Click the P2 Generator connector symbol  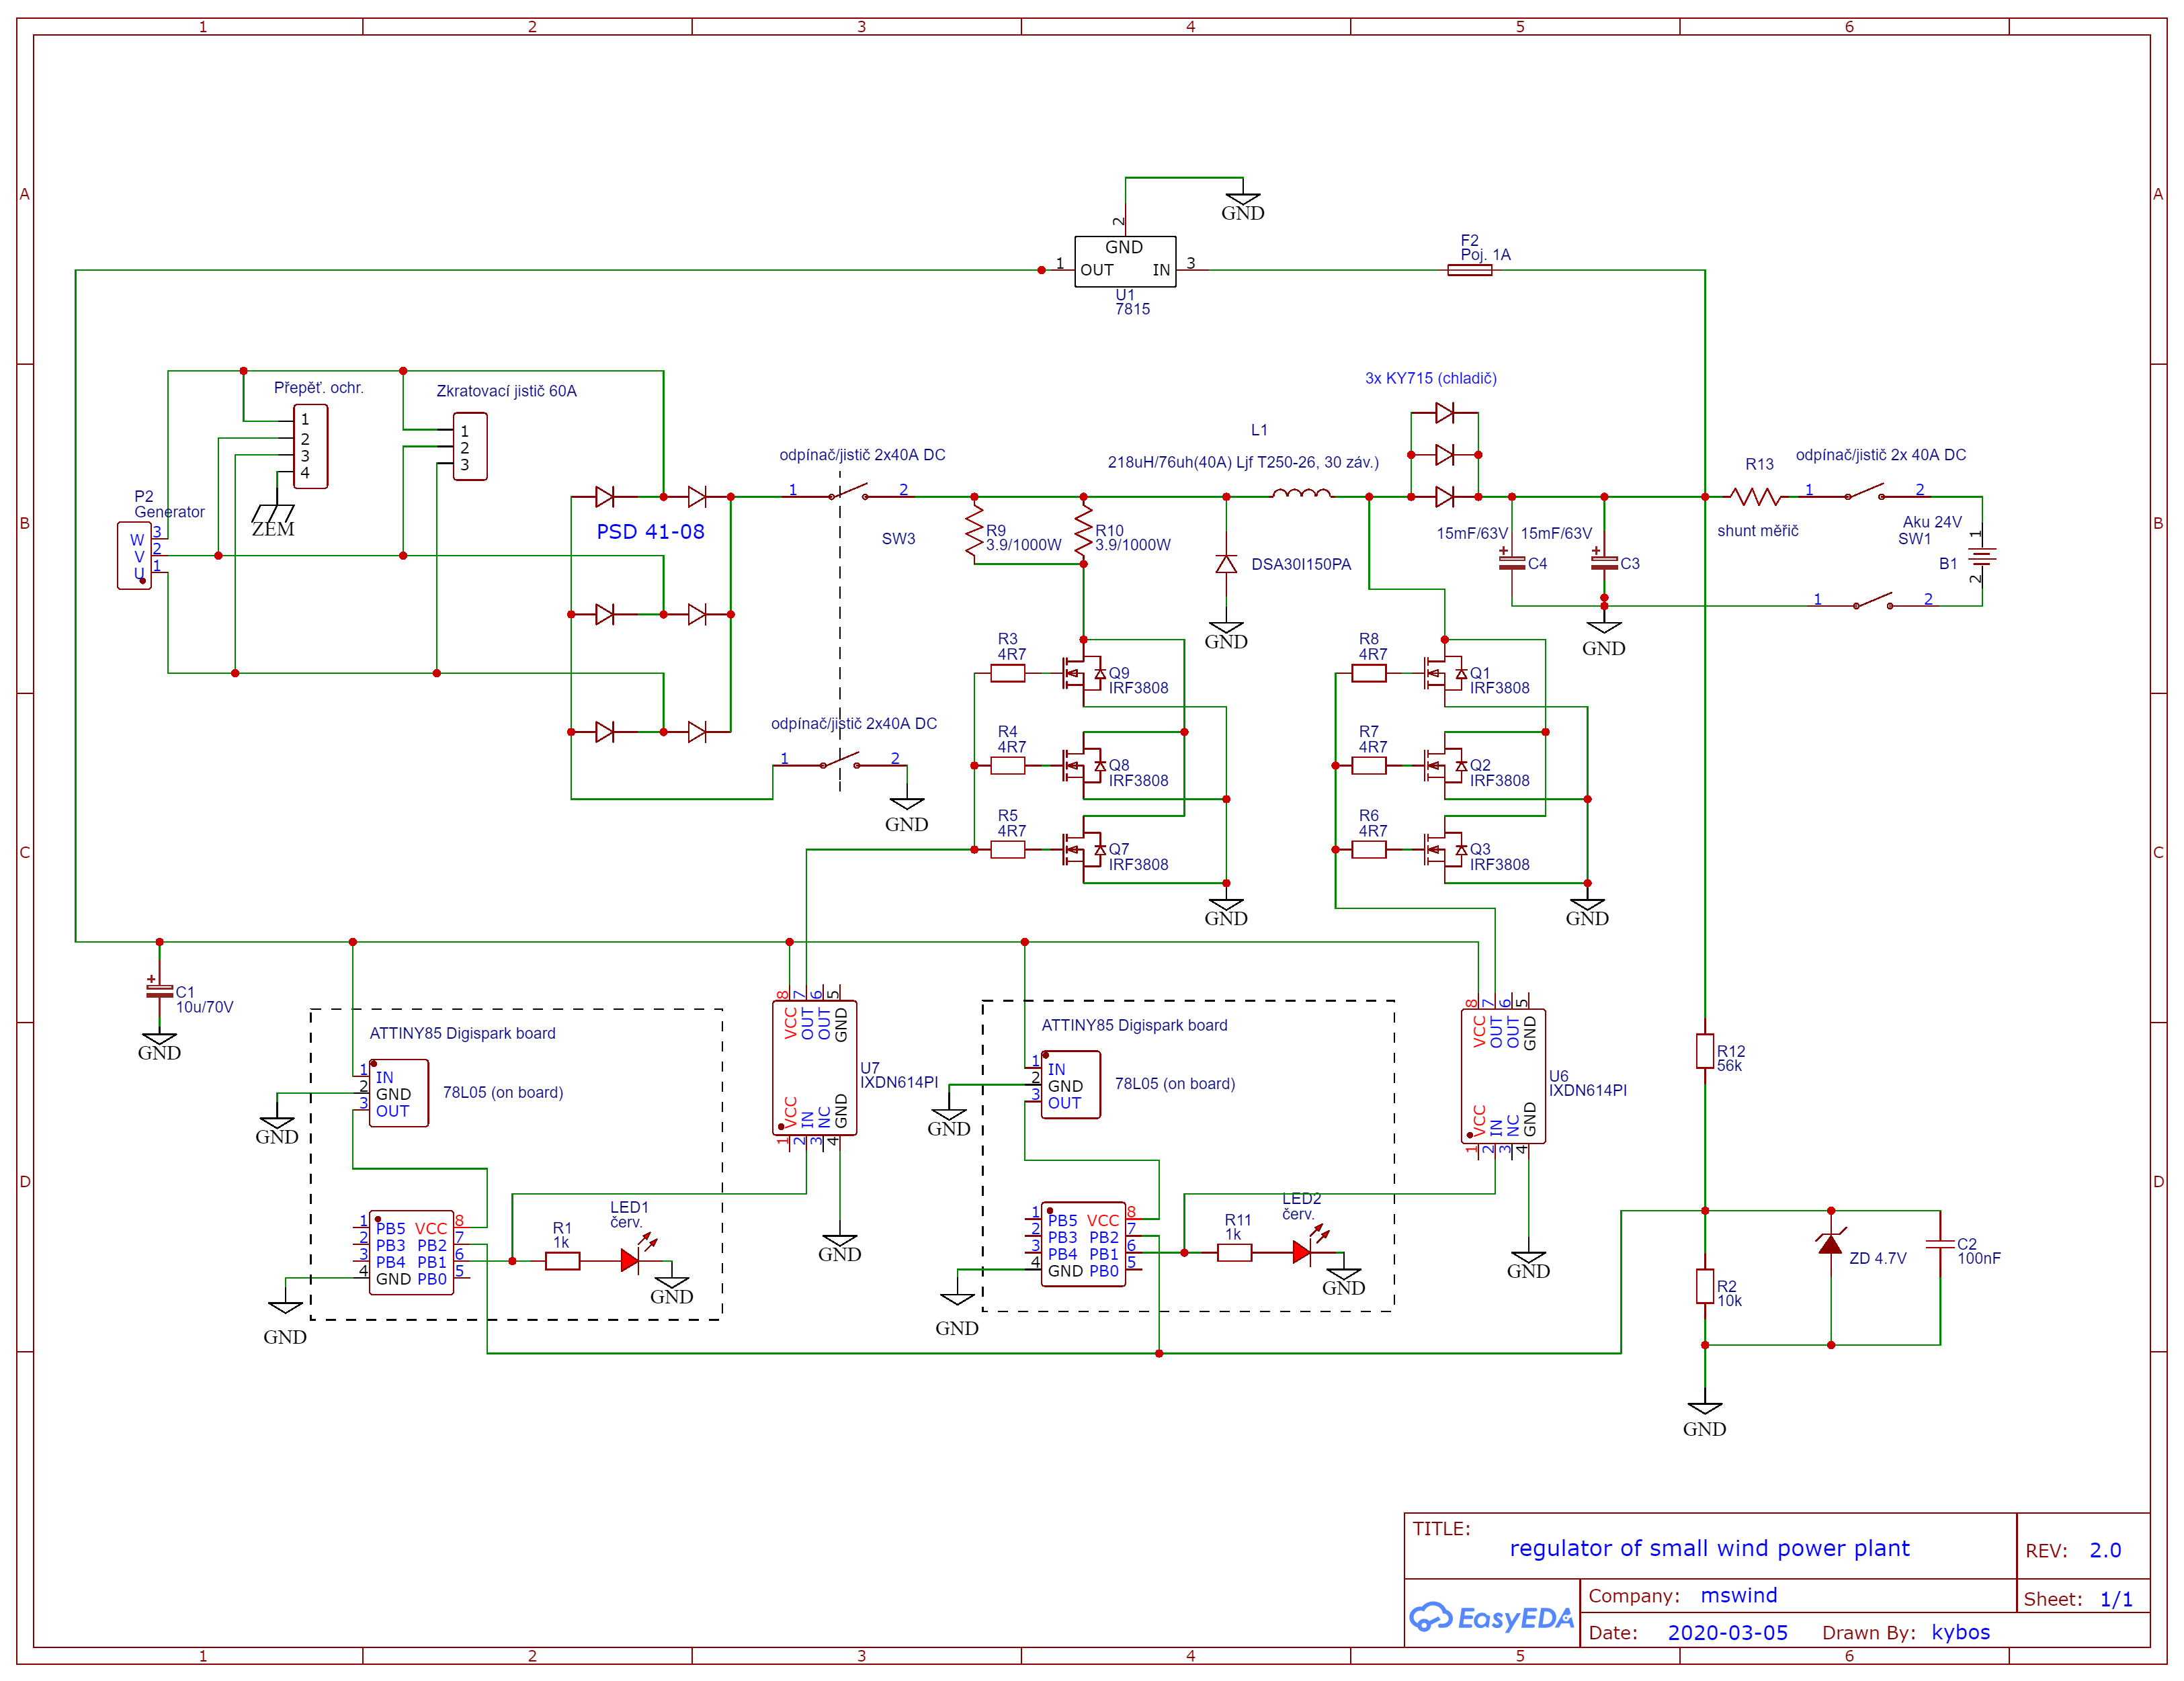[134, 555]
